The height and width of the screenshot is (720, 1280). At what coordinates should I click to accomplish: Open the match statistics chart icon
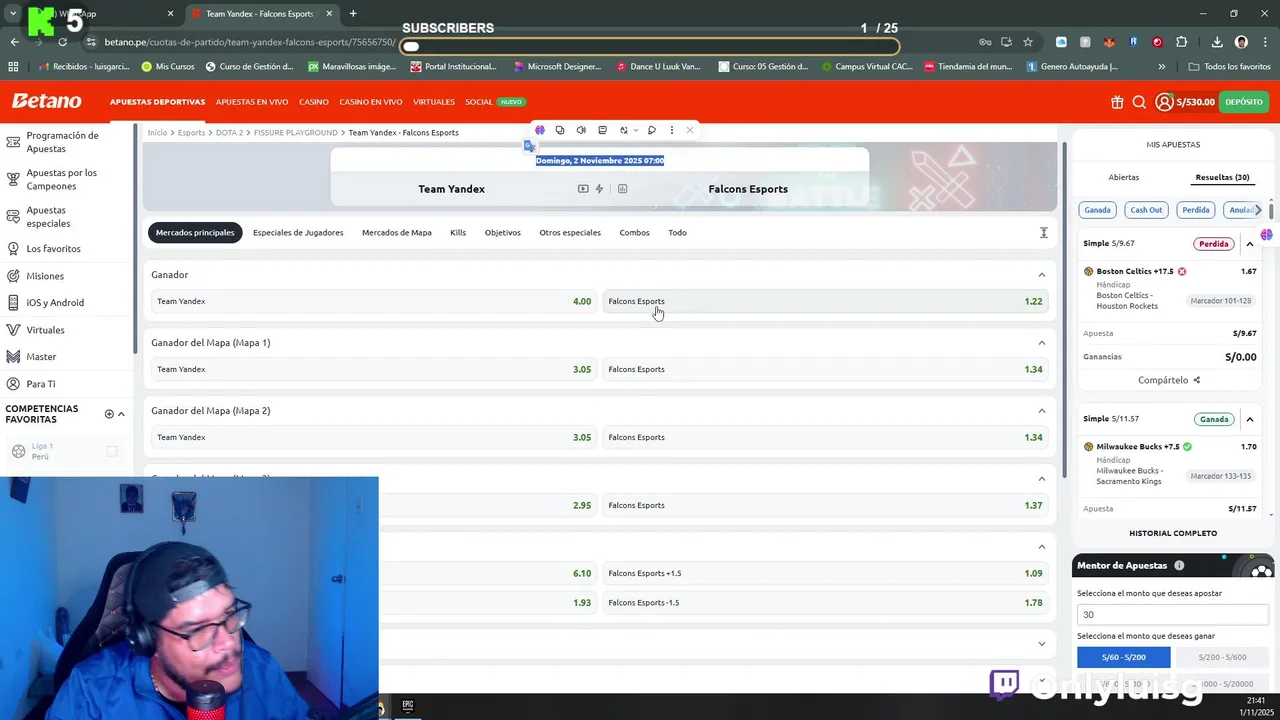622,189
